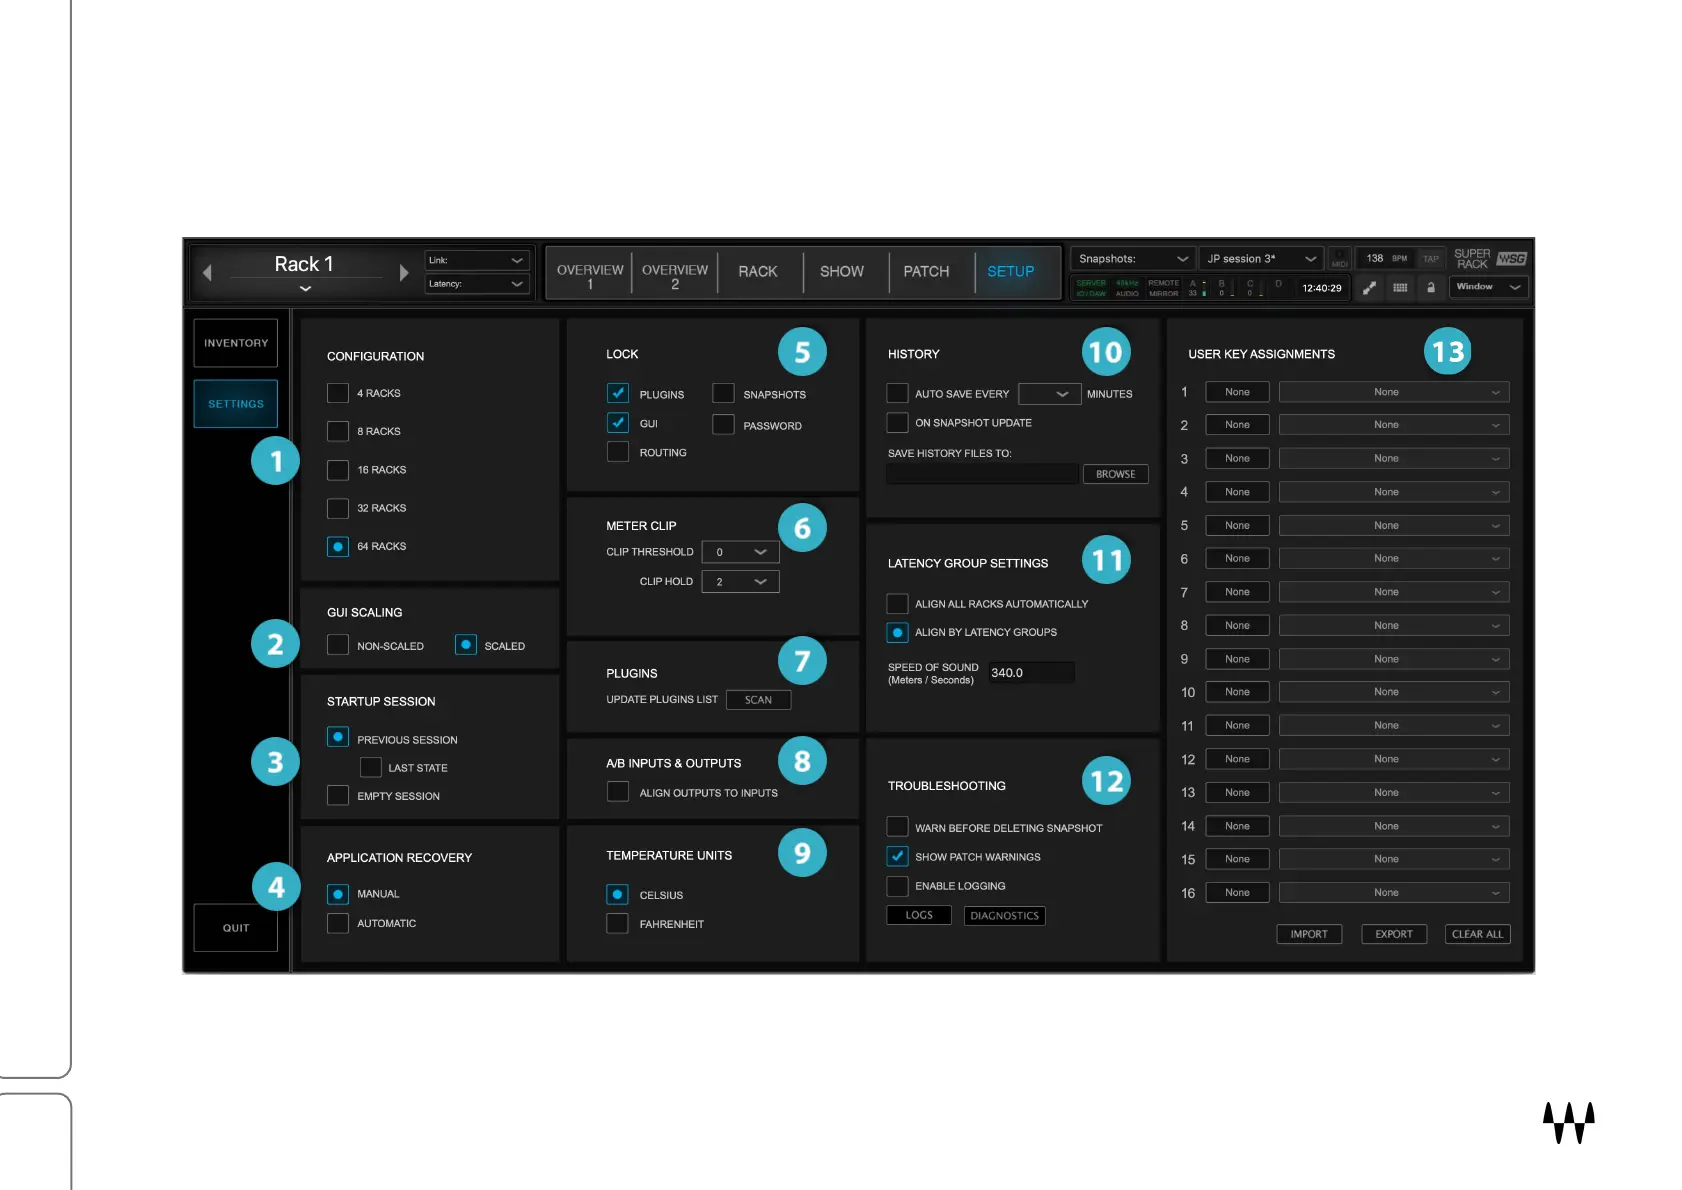
Task: Toggle full-screen arrows icon
Action: (1369, 287)
